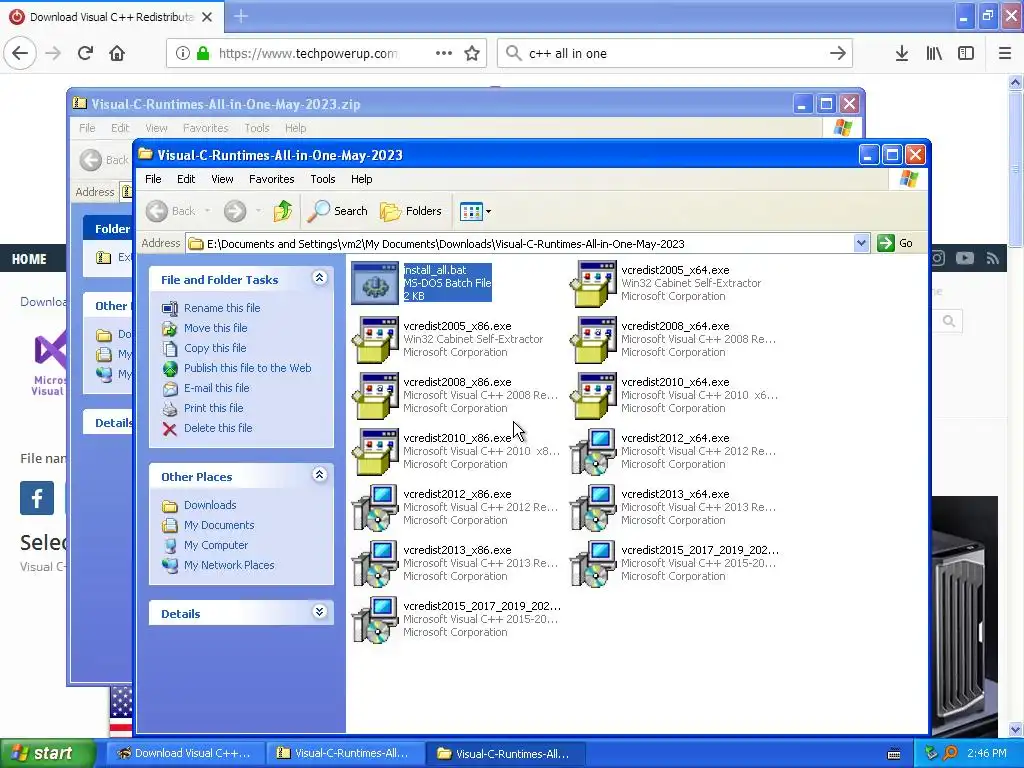
Task: Open Downloads under Other Places
Action: [x=210, y=505]
